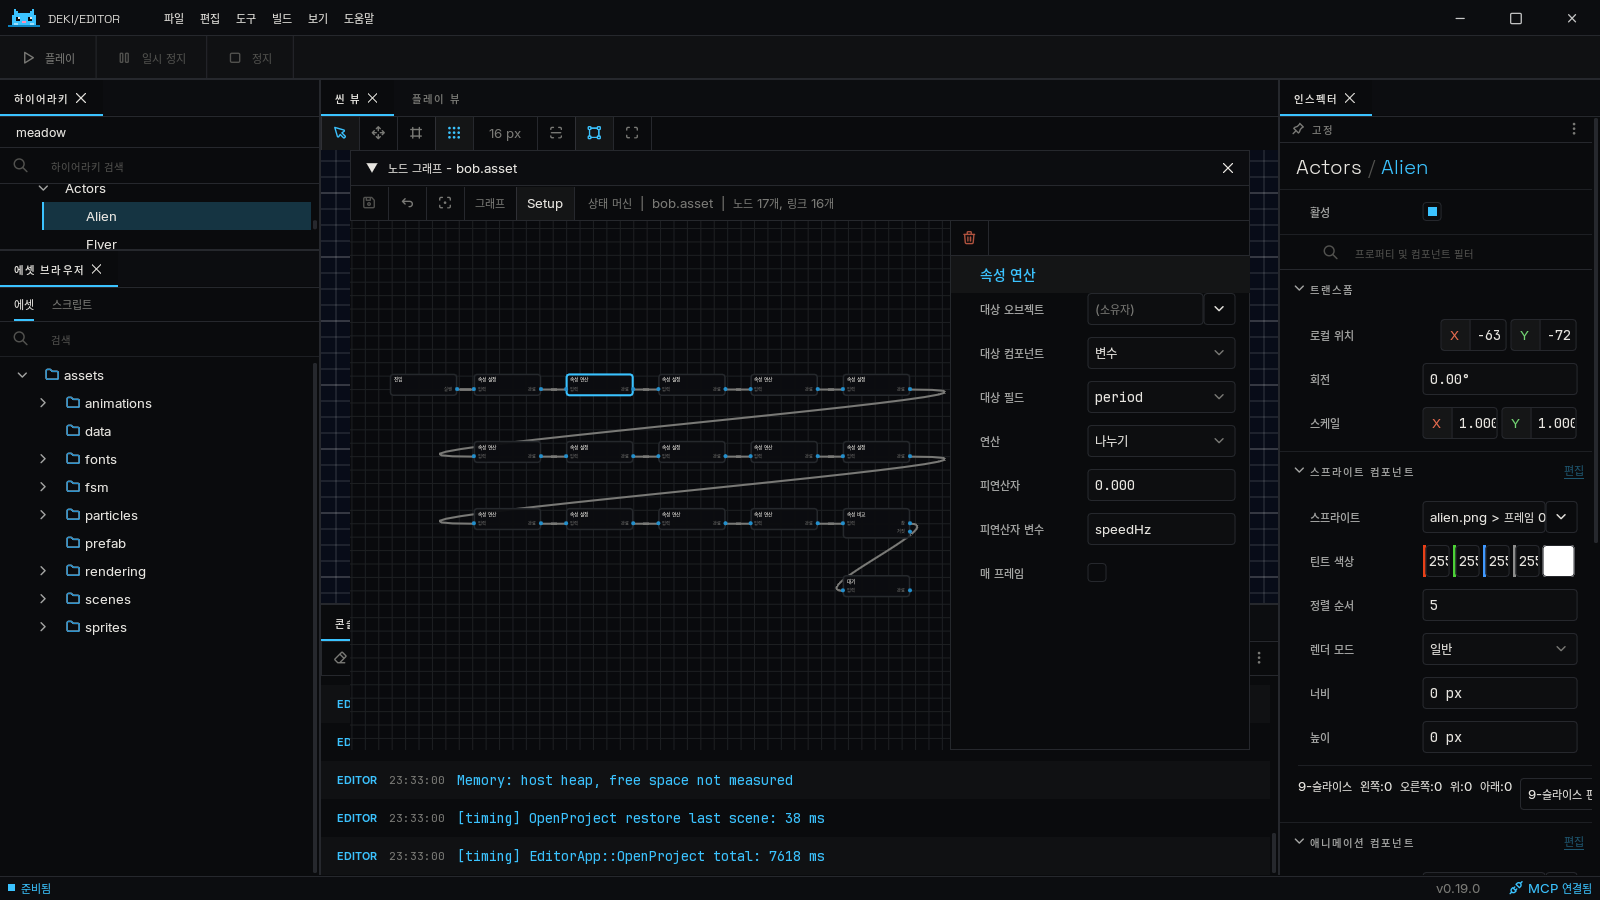The width and height of the screenshot is (1600, 900).
Task: Toggle the 활성 checkbox for Alien
Action: tap(1432, 211)
